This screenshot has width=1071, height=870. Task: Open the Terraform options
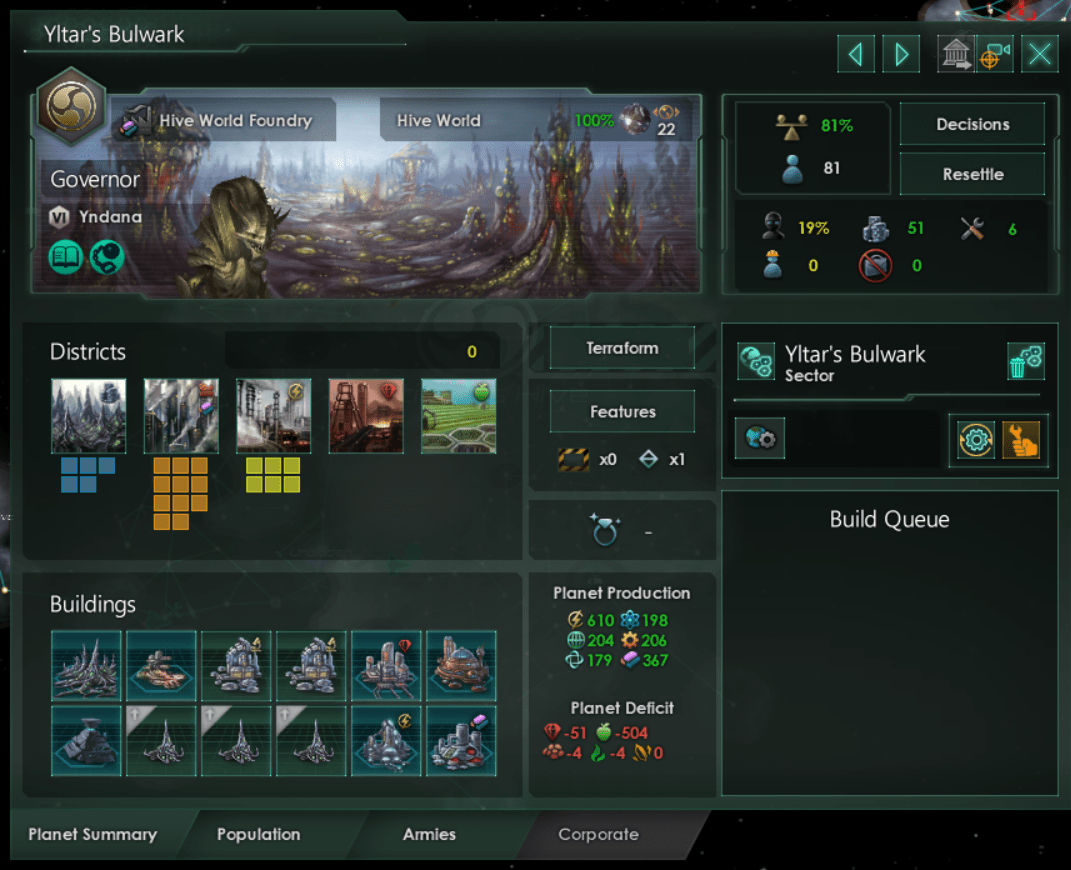[622, 348]
